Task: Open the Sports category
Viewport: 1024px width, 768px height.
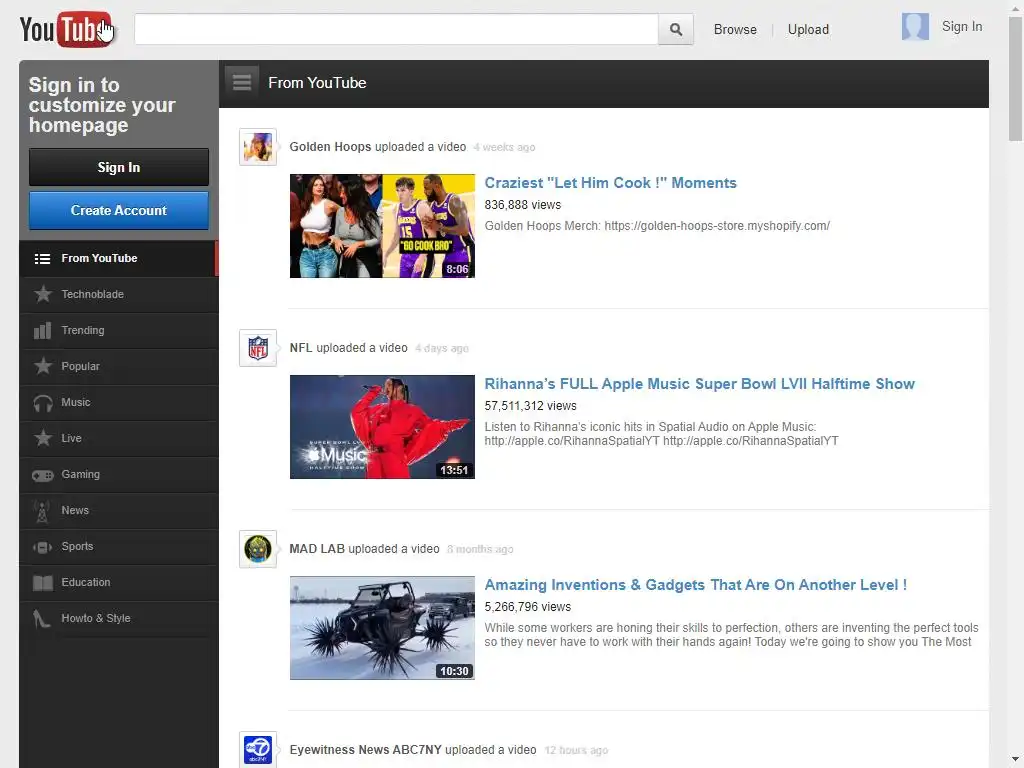Action: point(119,547)
